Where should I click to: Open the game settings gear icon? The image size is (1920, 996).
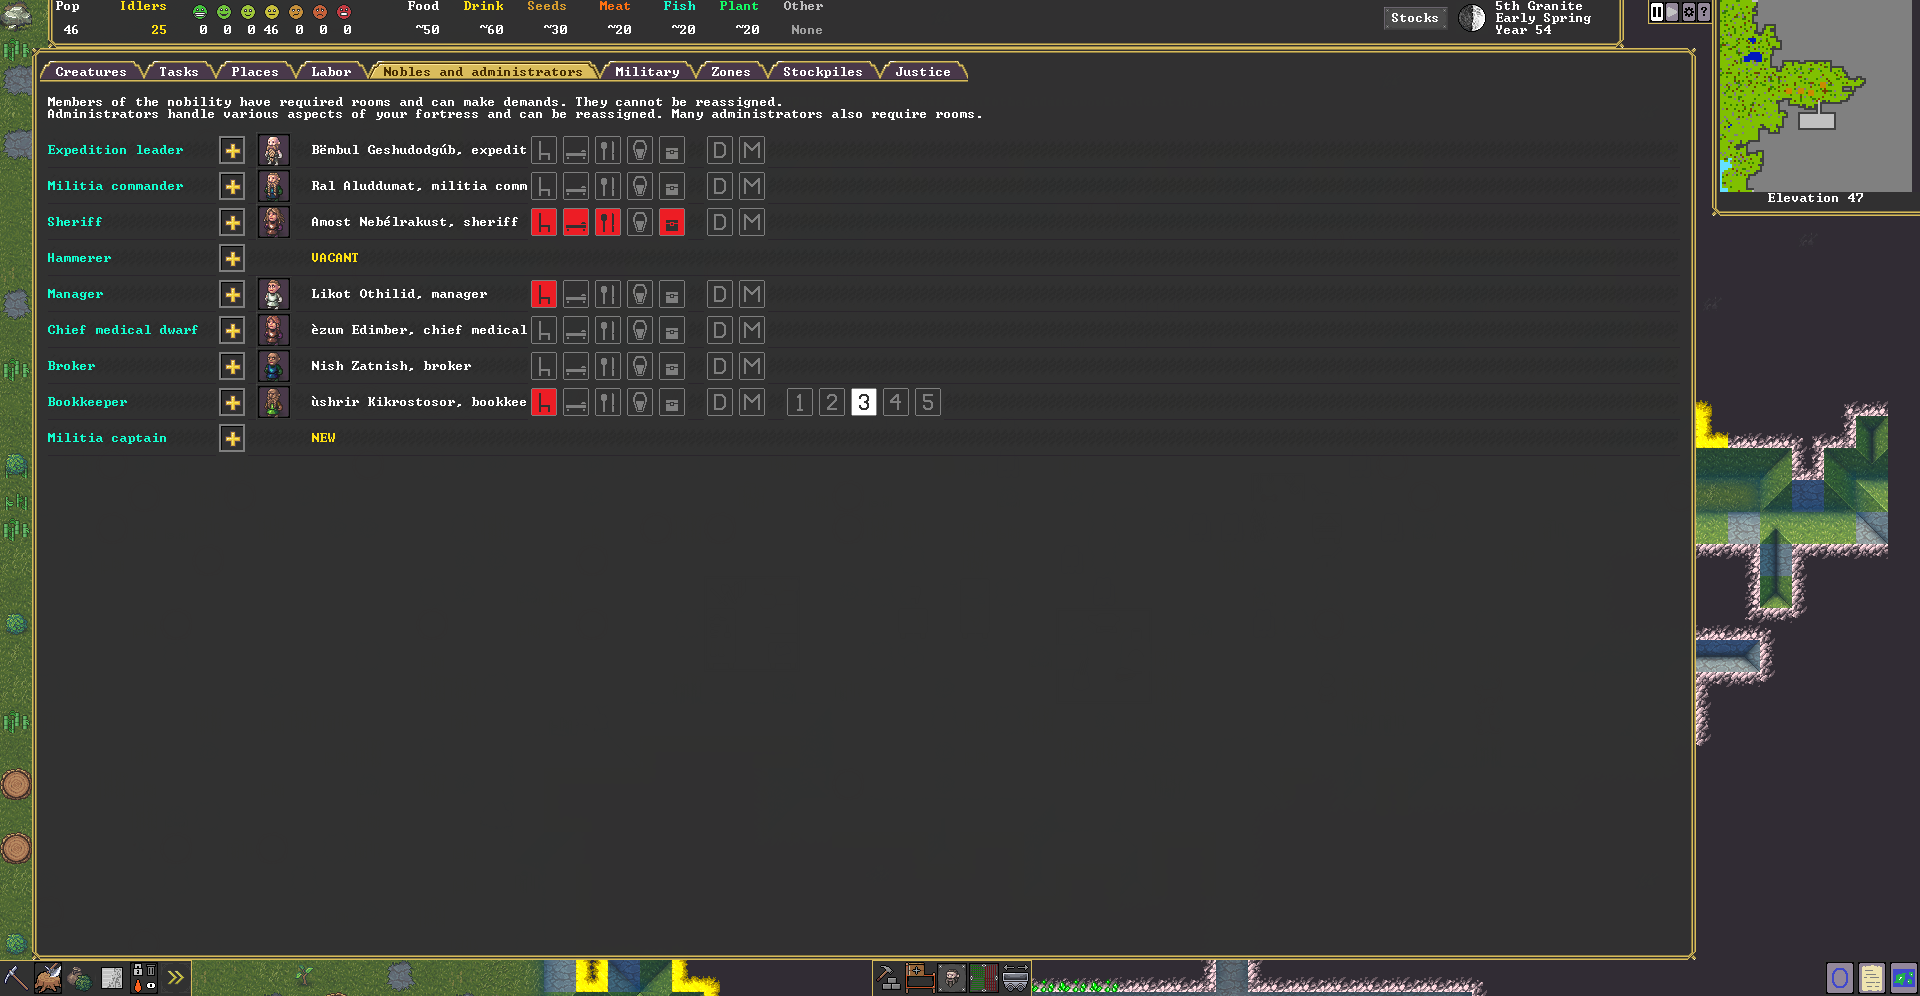point(1689,12)
